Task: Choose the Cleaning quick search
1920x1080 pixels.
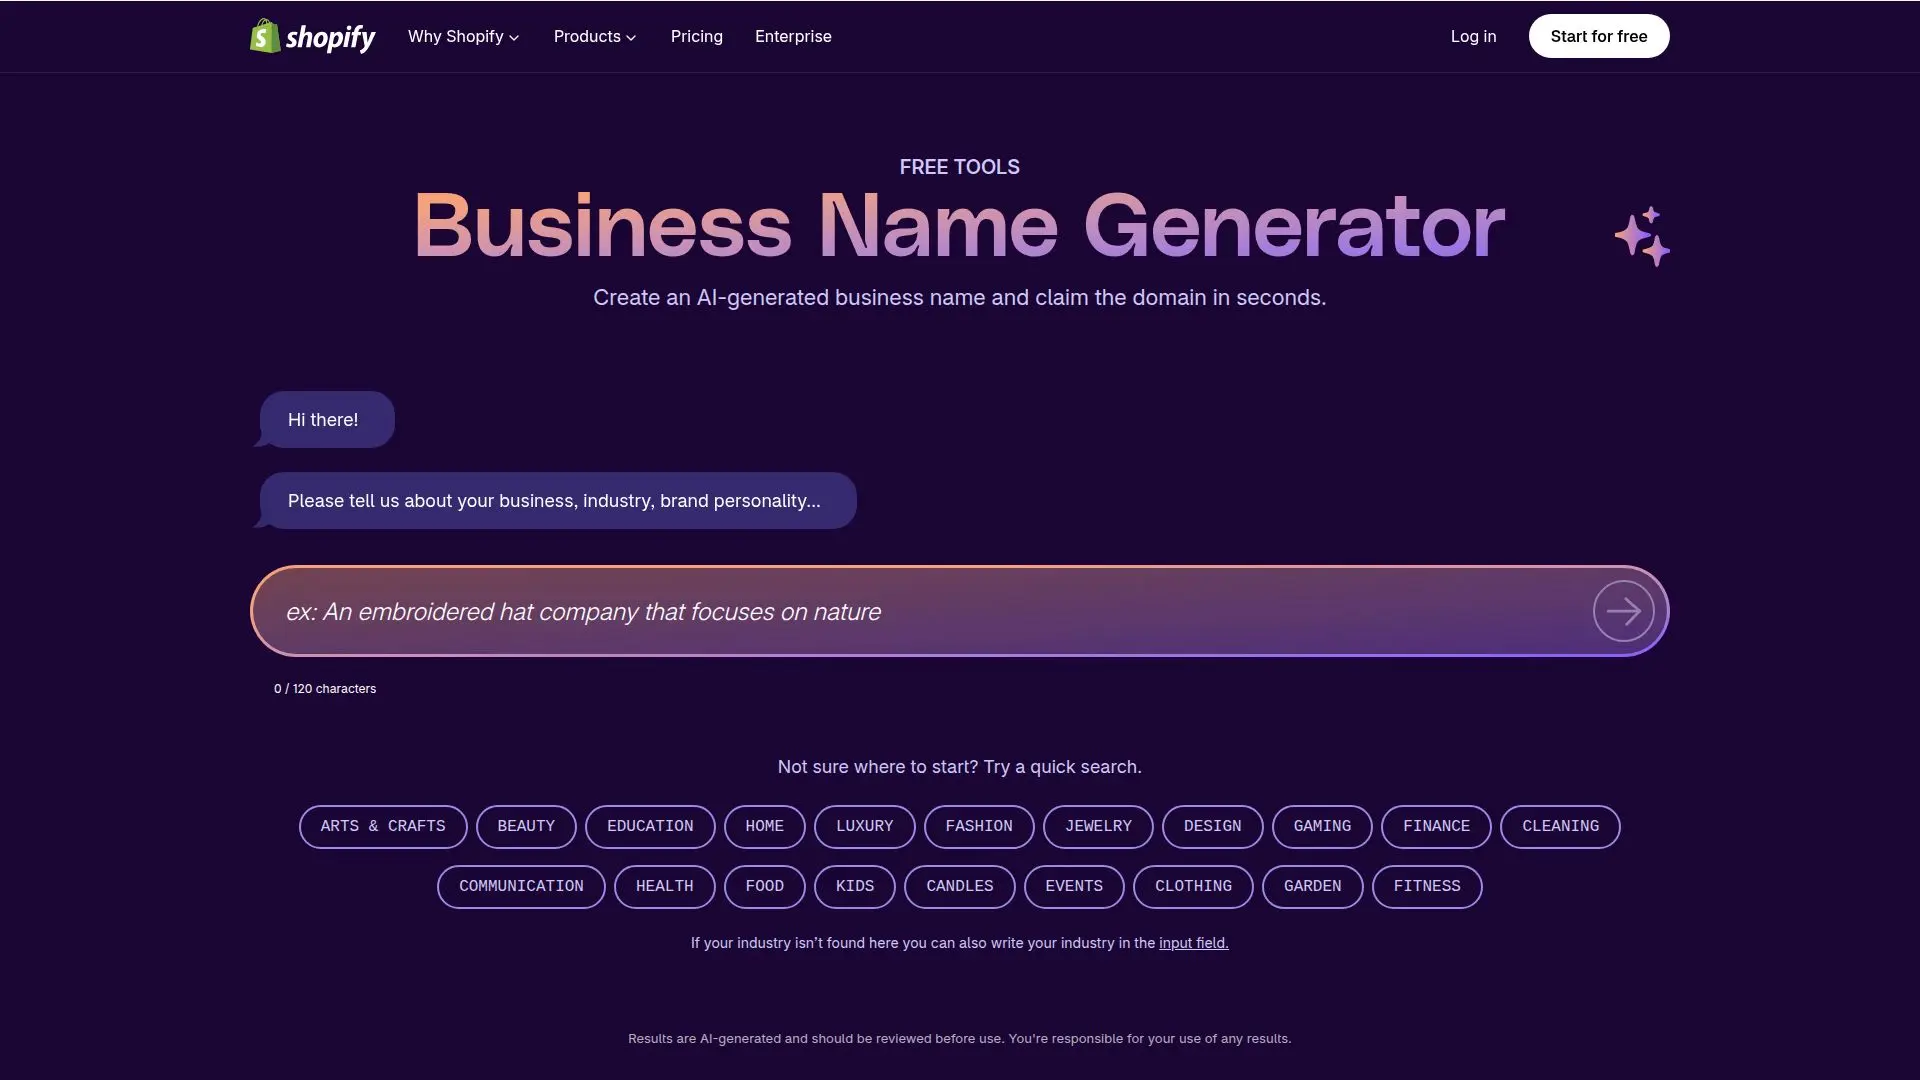Action: coord(1560,826)
